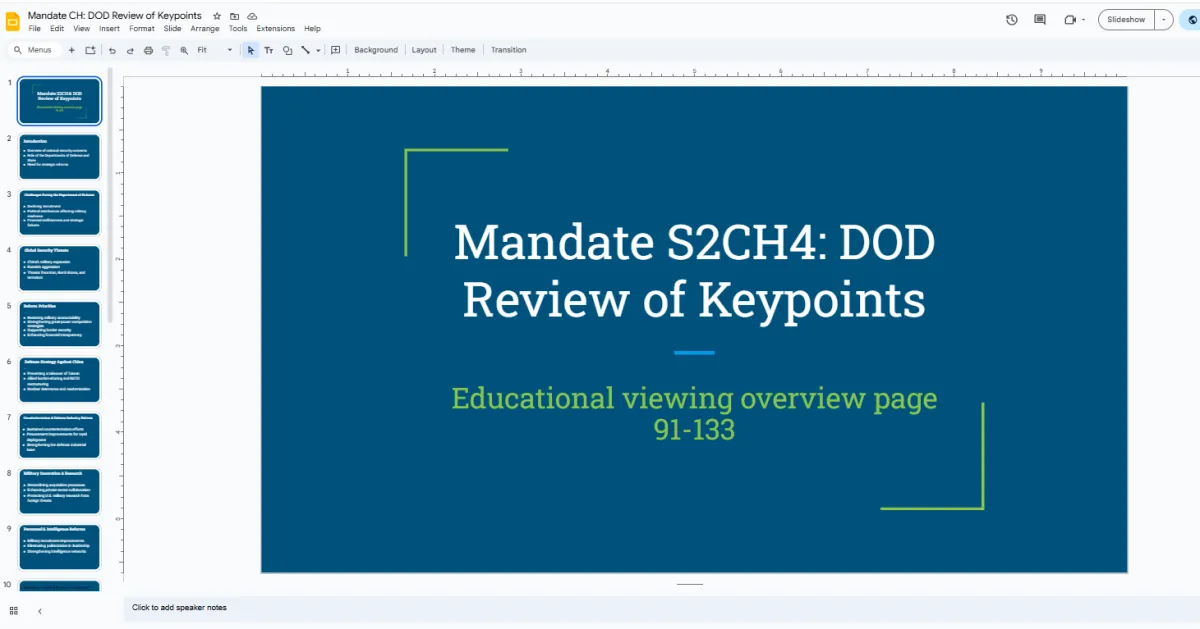Viewport: 1200px width, 629px height.
Task: Redo the last action
Action: [x=130, y=50]
